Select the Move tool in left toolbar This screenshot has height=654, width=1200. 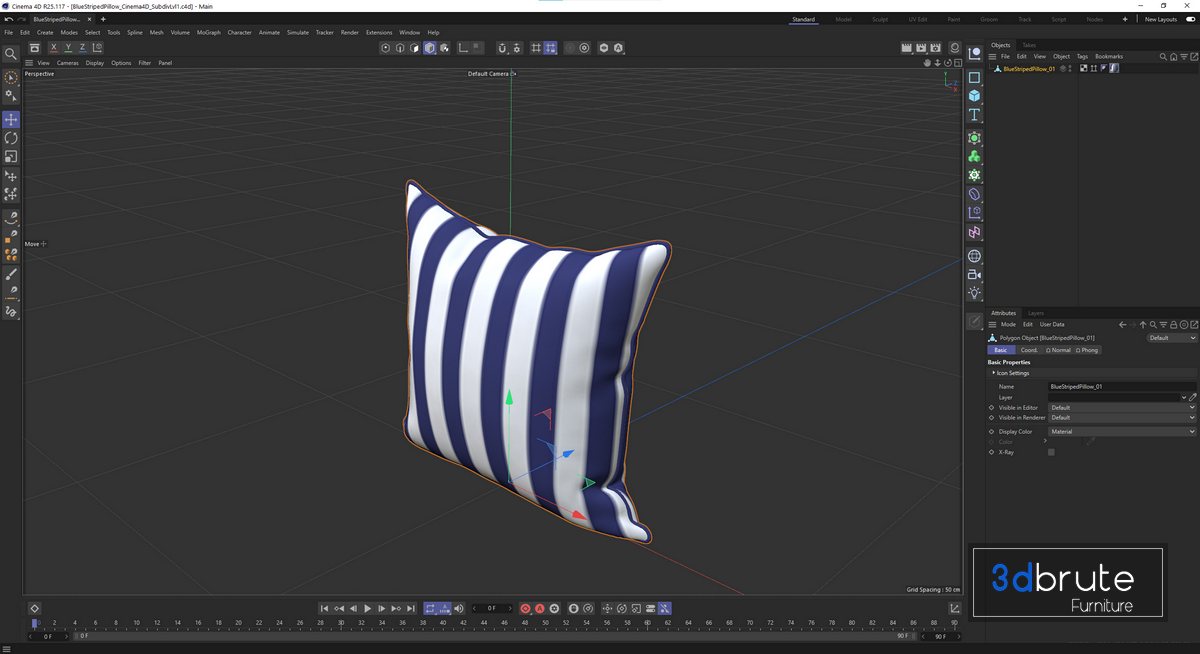(x=11, y=120)
